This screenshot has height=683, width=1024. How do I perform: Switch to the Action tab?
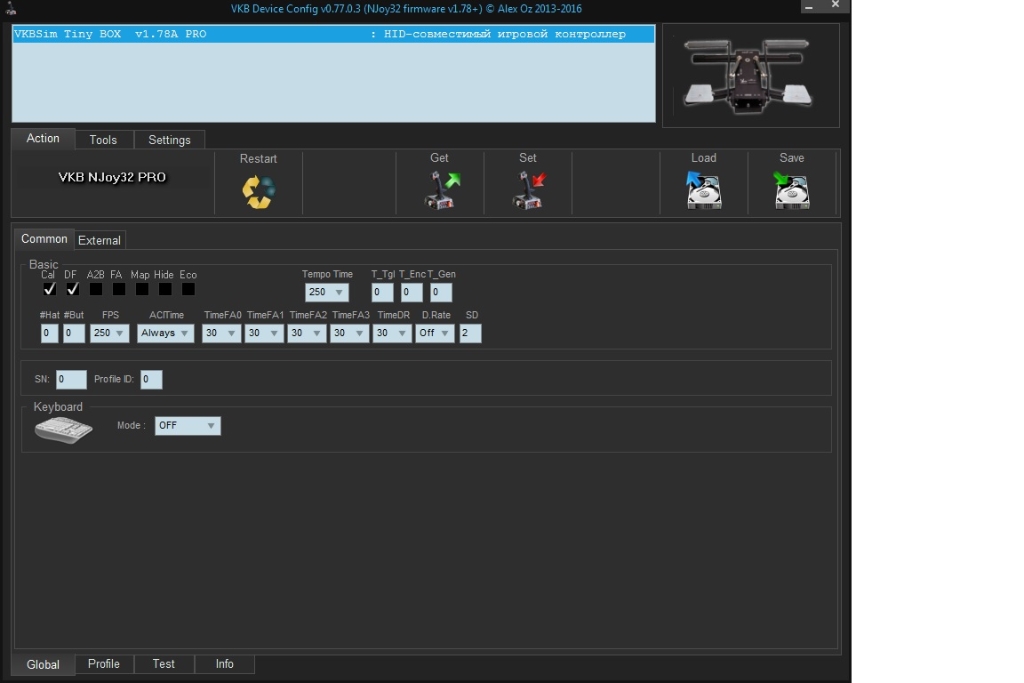(43, 138)
